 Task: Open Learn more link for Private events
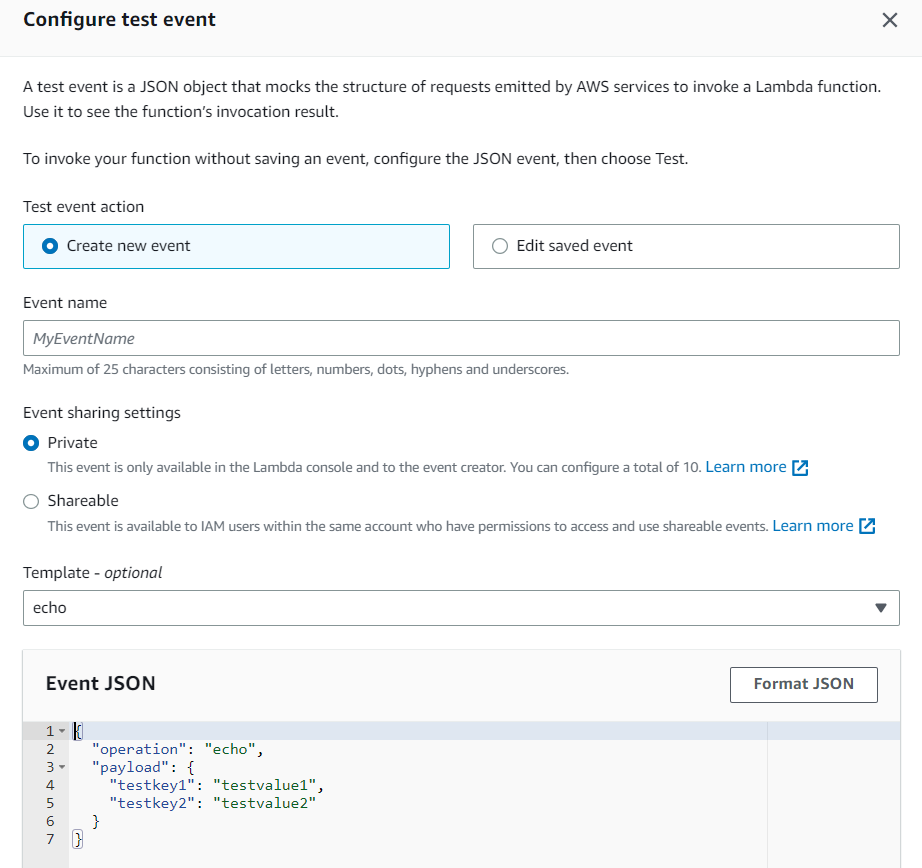(746, 467)
